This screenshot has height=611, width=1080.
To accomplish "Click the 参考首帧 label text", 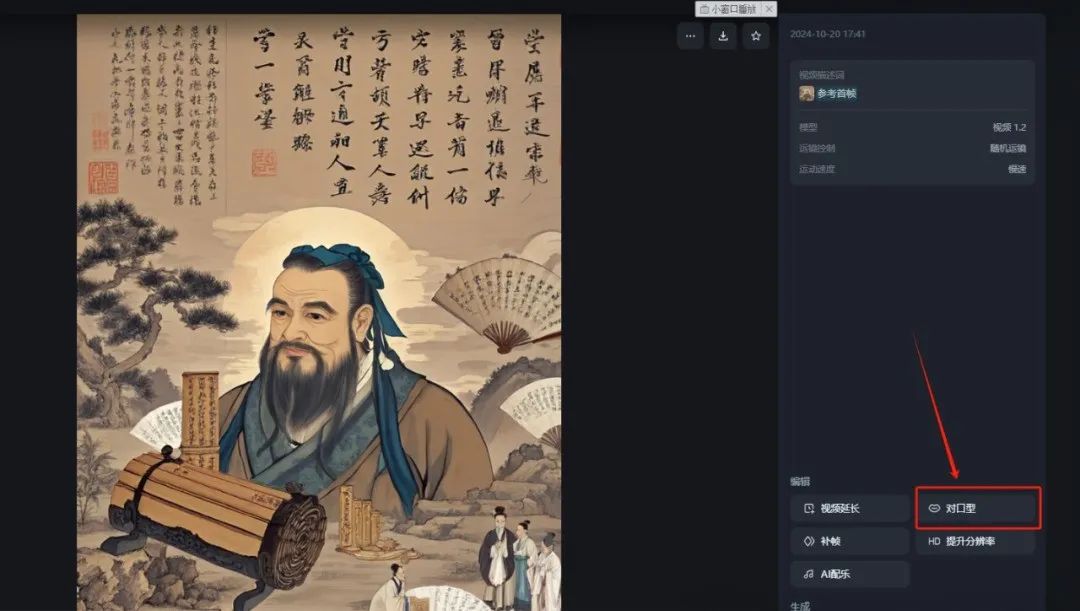I will pos(837,94).
